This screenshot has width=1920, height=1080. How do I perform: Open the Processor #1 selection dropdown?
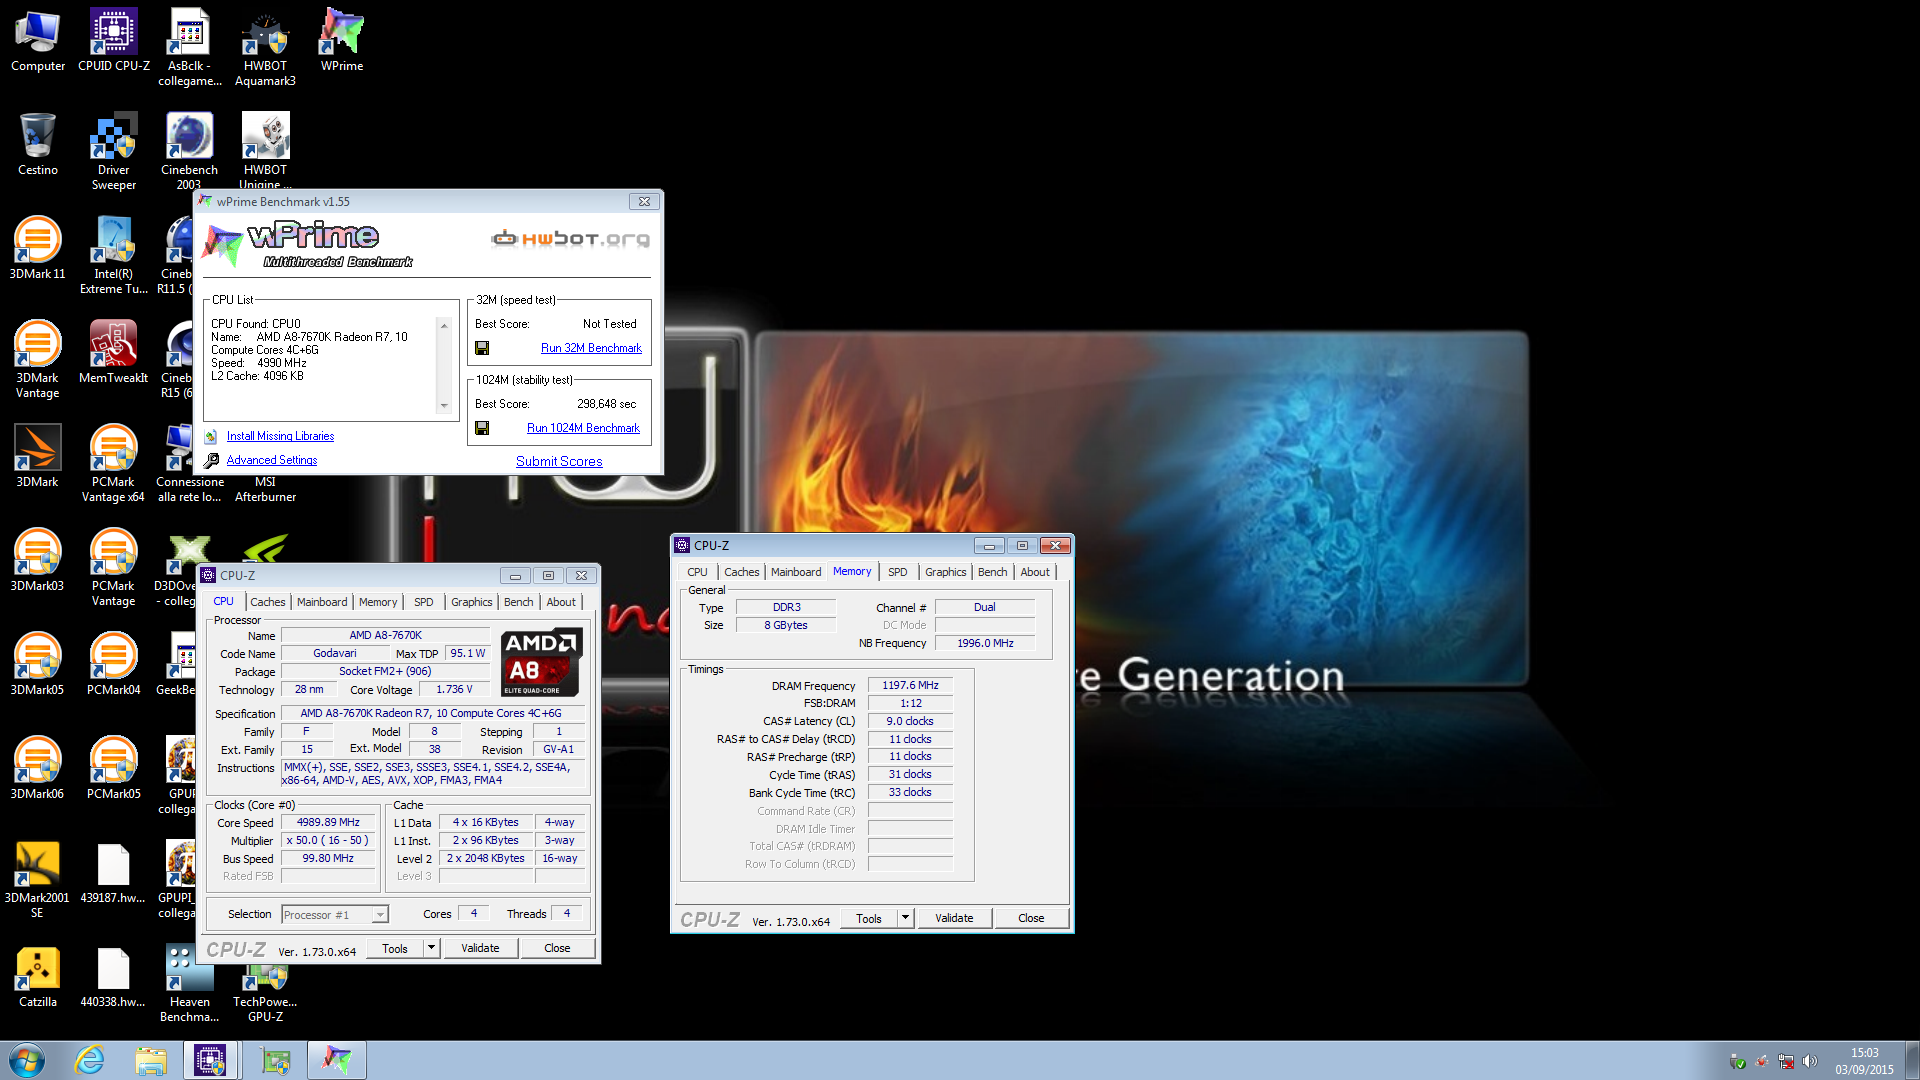(334, 915)
